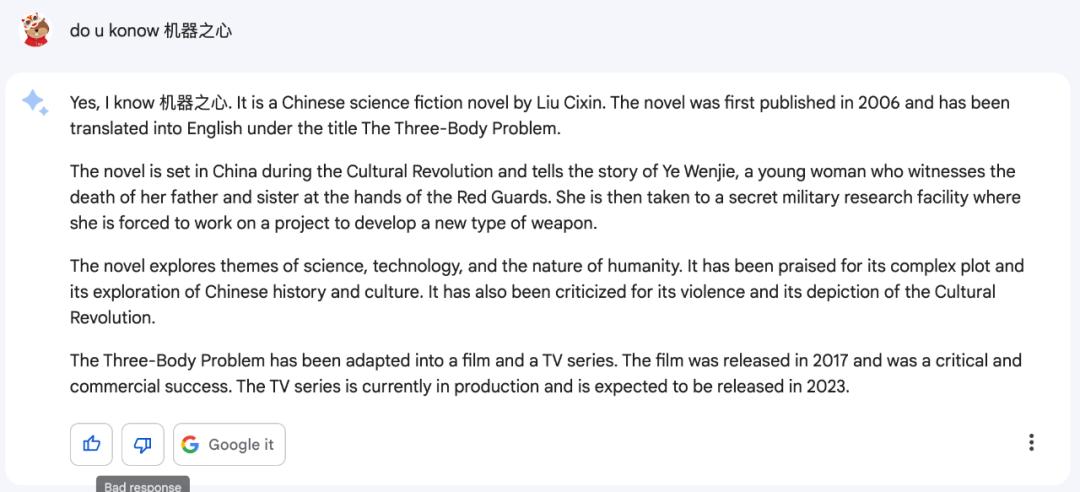Viewport: 1080px width, 492px height.
Task: Click the thumbs down bad response icon
Action: (142, 444)
